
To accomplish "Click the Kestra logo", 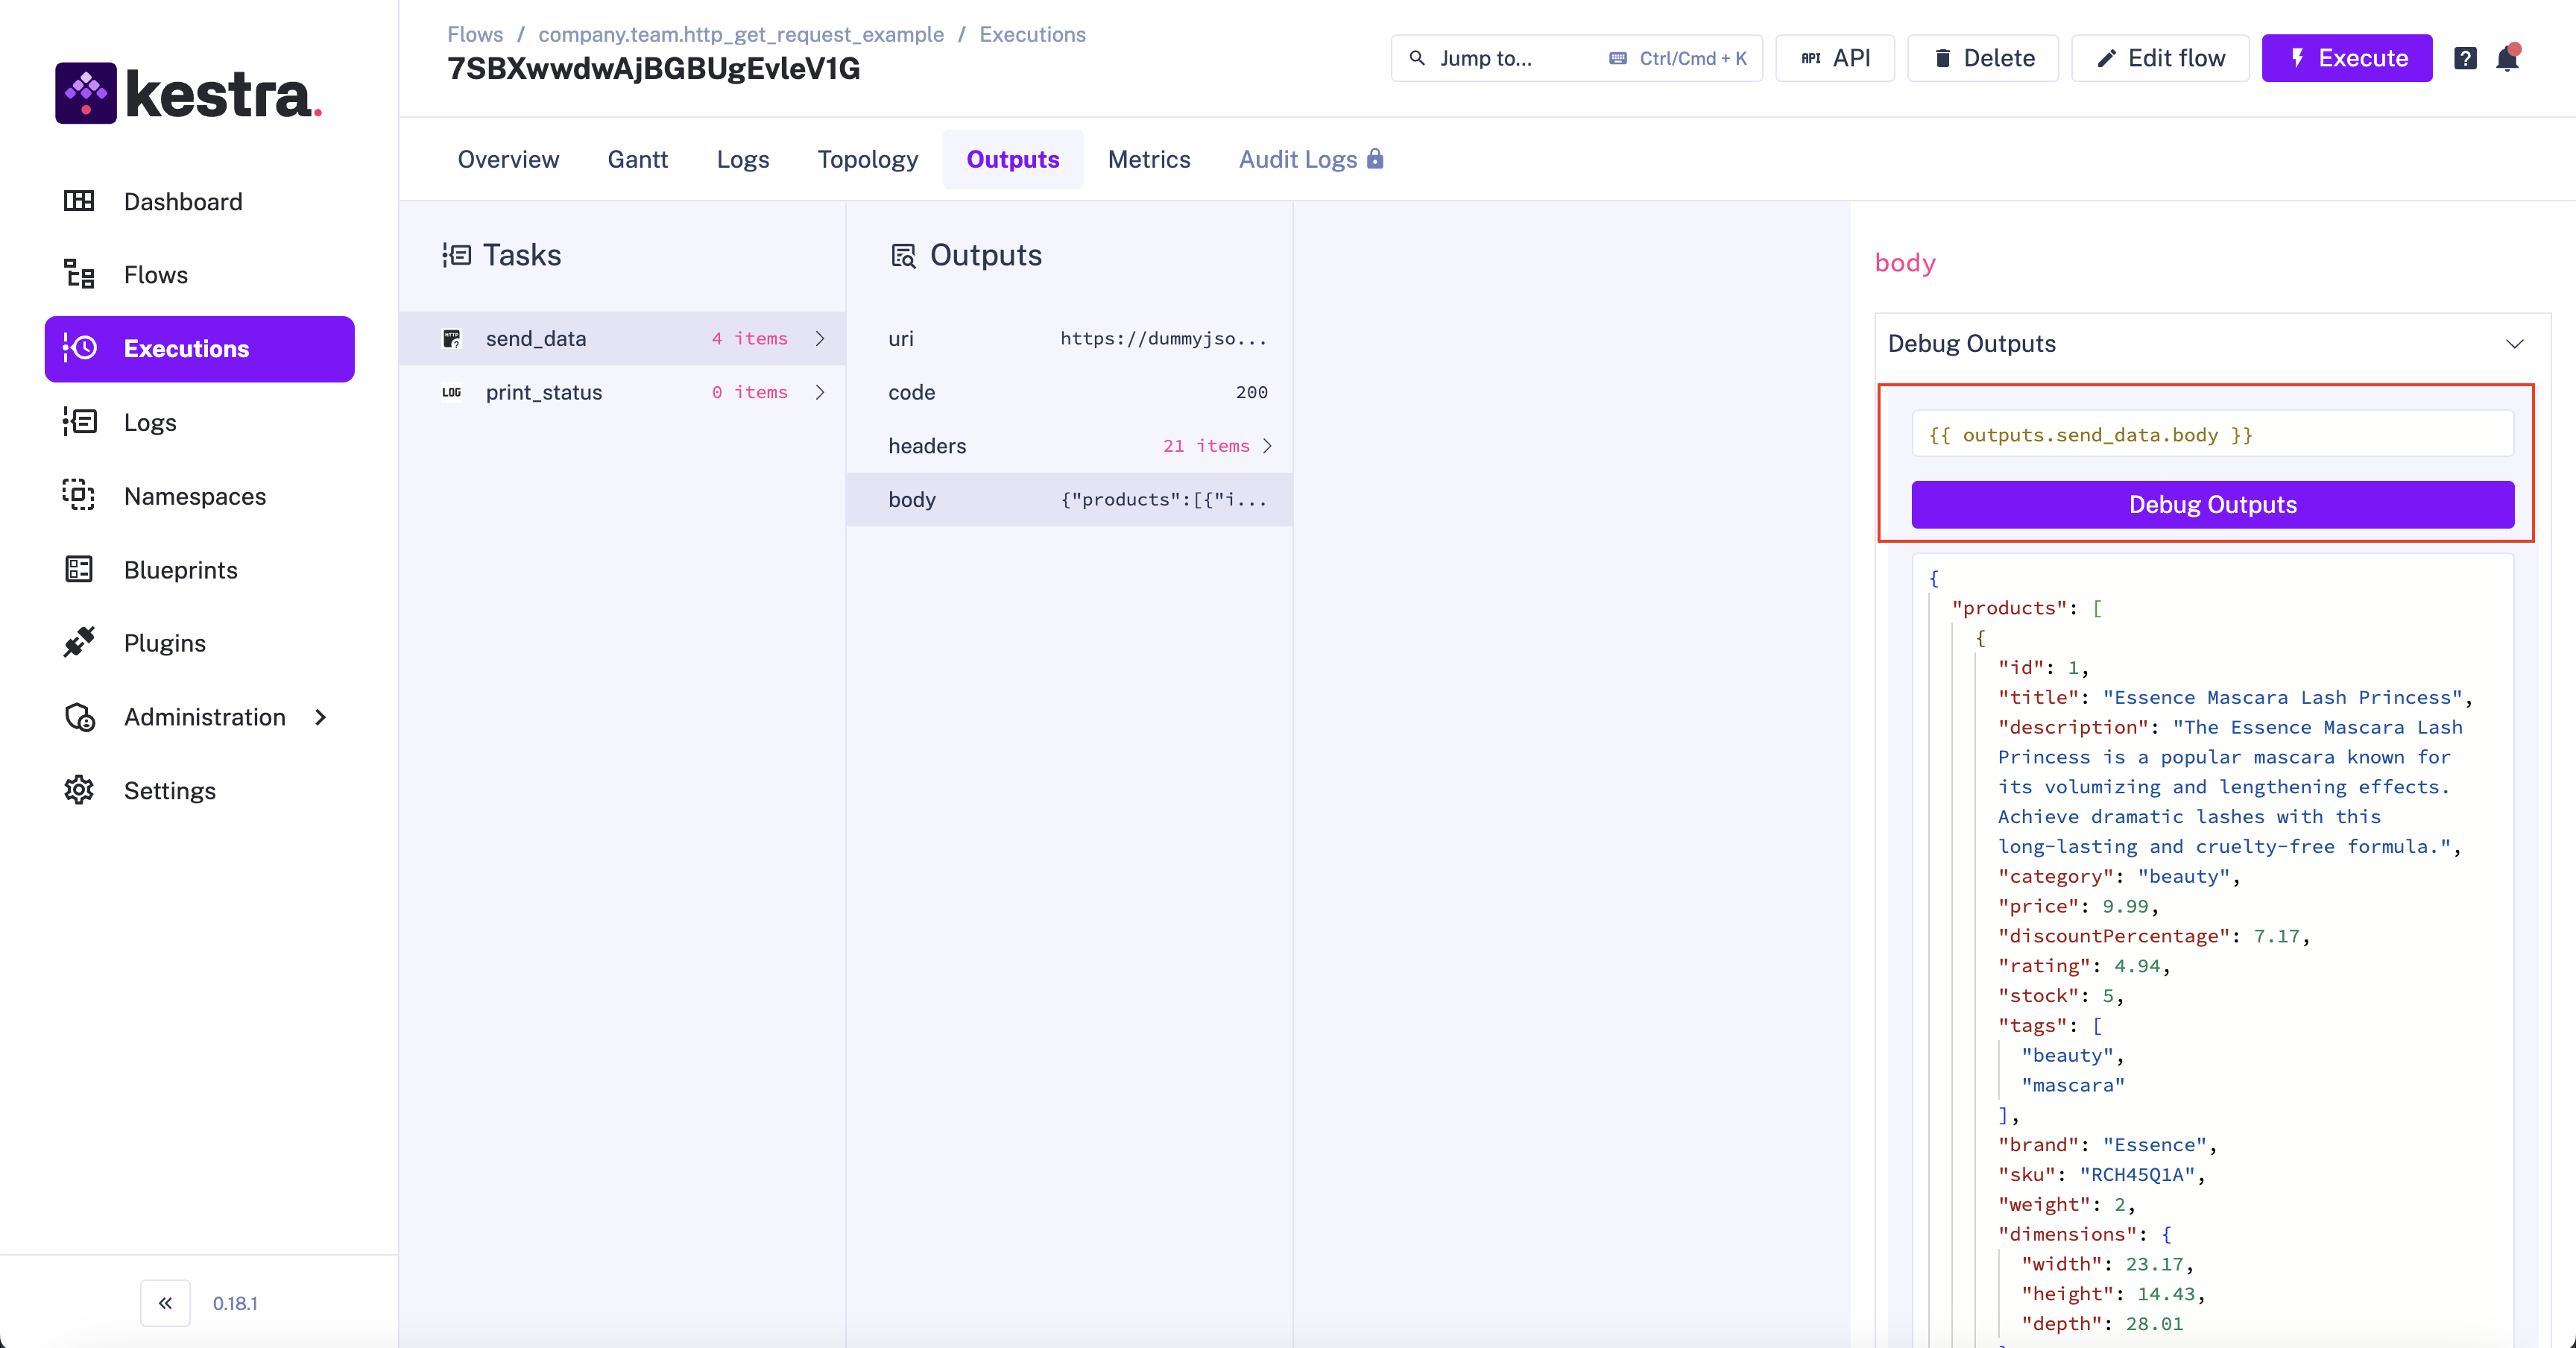I will [x=188, y=93].
